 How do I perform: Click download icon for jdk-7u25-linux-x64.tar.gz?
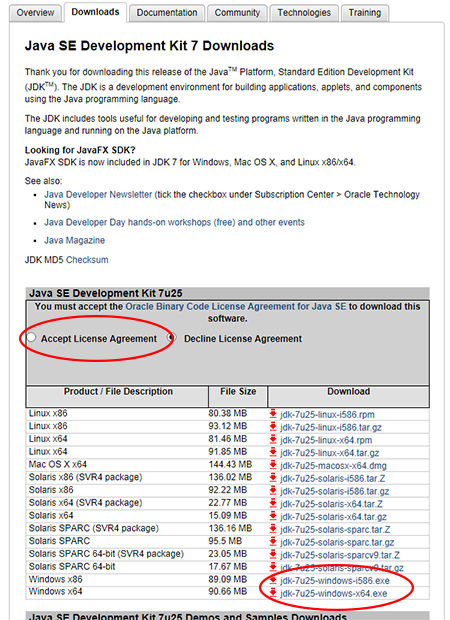[x=273, y=452]
